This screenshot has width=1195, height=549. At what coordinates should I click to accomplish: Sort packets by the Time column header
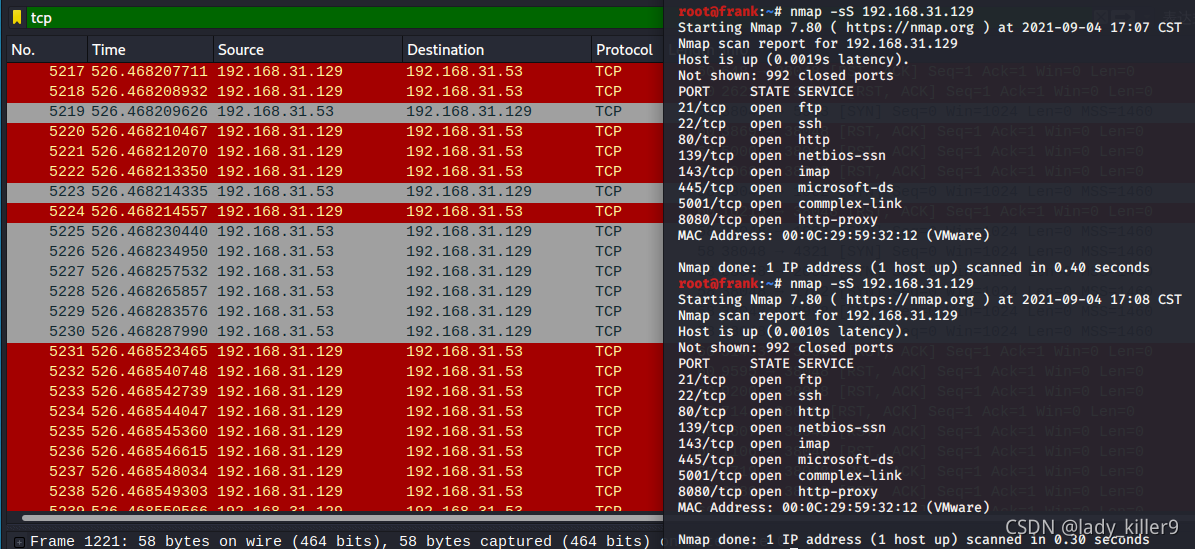coord(150,50)
